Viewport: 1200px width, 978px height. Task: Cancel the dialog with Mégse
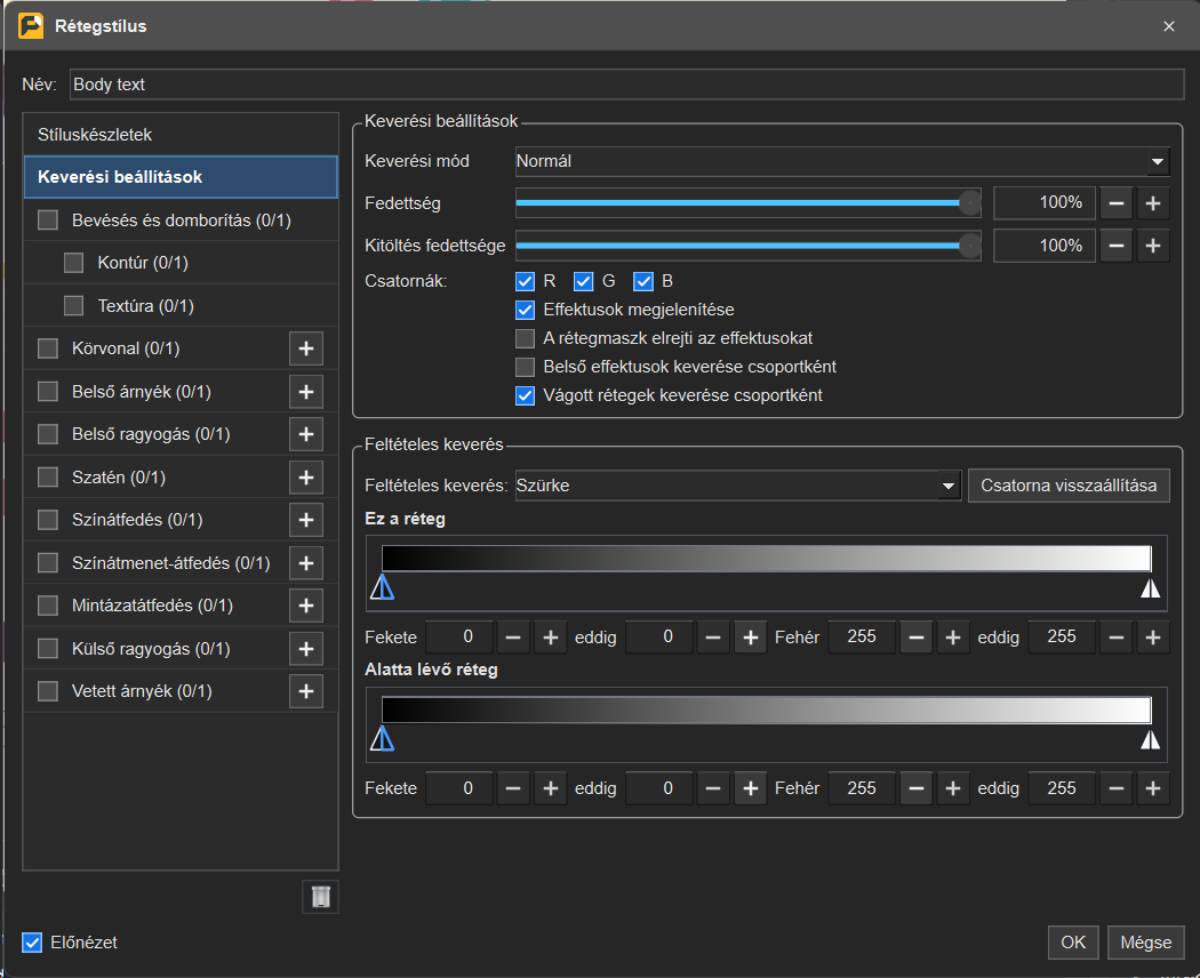pyautogui.click(x=1145, y=942)
